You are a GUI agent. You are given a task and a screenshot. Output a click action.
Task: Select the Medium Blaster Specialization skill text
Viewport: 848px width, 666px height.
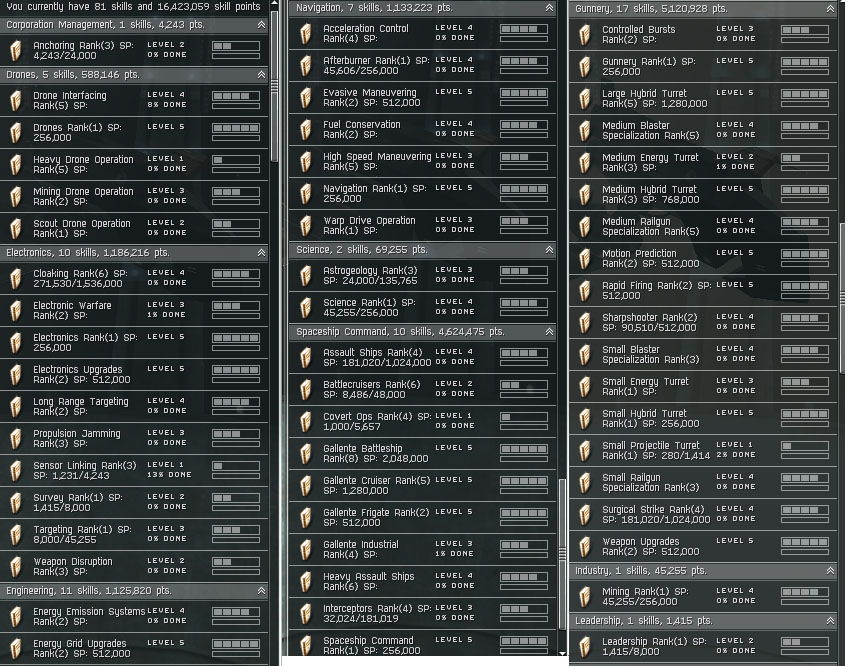(x=651, y=130)
